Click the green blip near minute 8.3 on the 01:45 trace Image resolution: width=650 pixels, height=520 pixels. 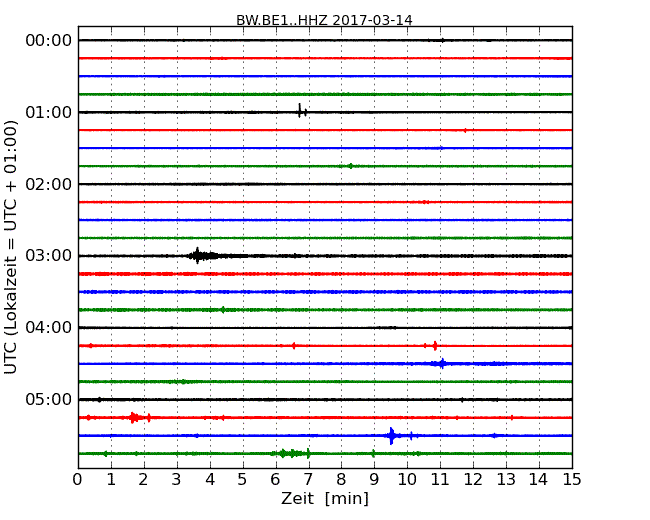coord(351,166)
